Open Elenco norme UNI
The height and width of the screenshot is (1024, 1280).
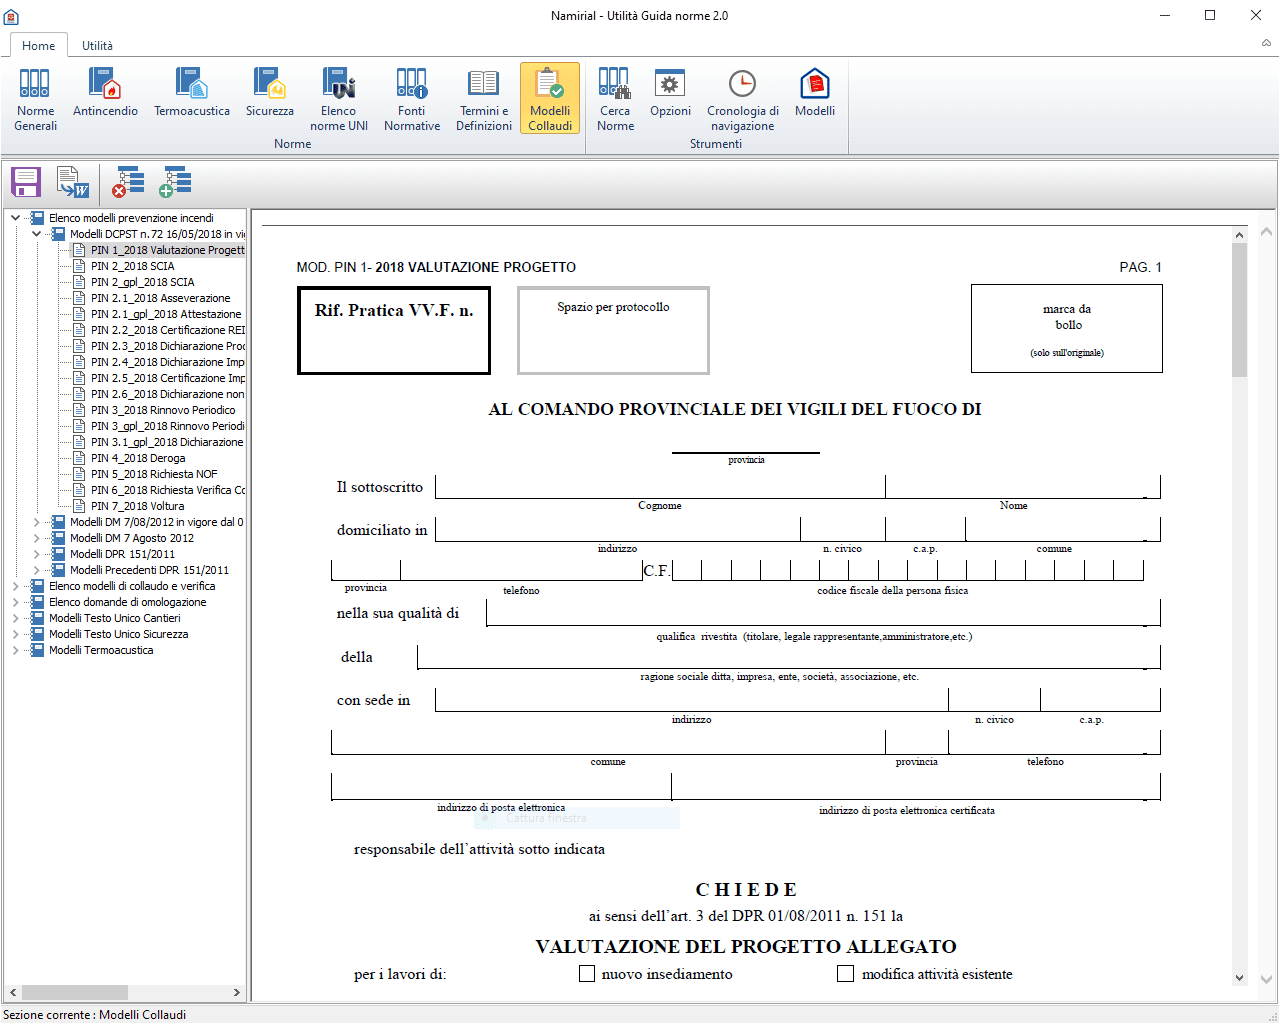tap(339, 98)
